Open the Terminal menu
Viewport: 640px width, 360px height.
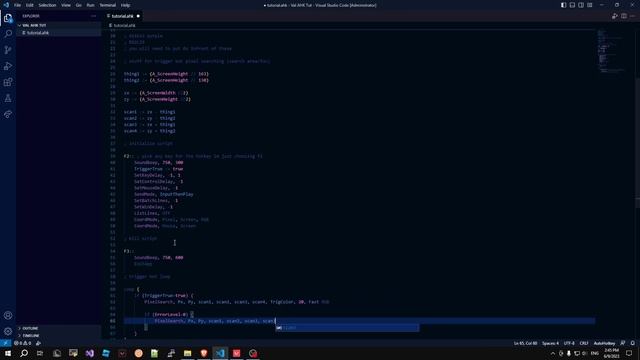108,5
